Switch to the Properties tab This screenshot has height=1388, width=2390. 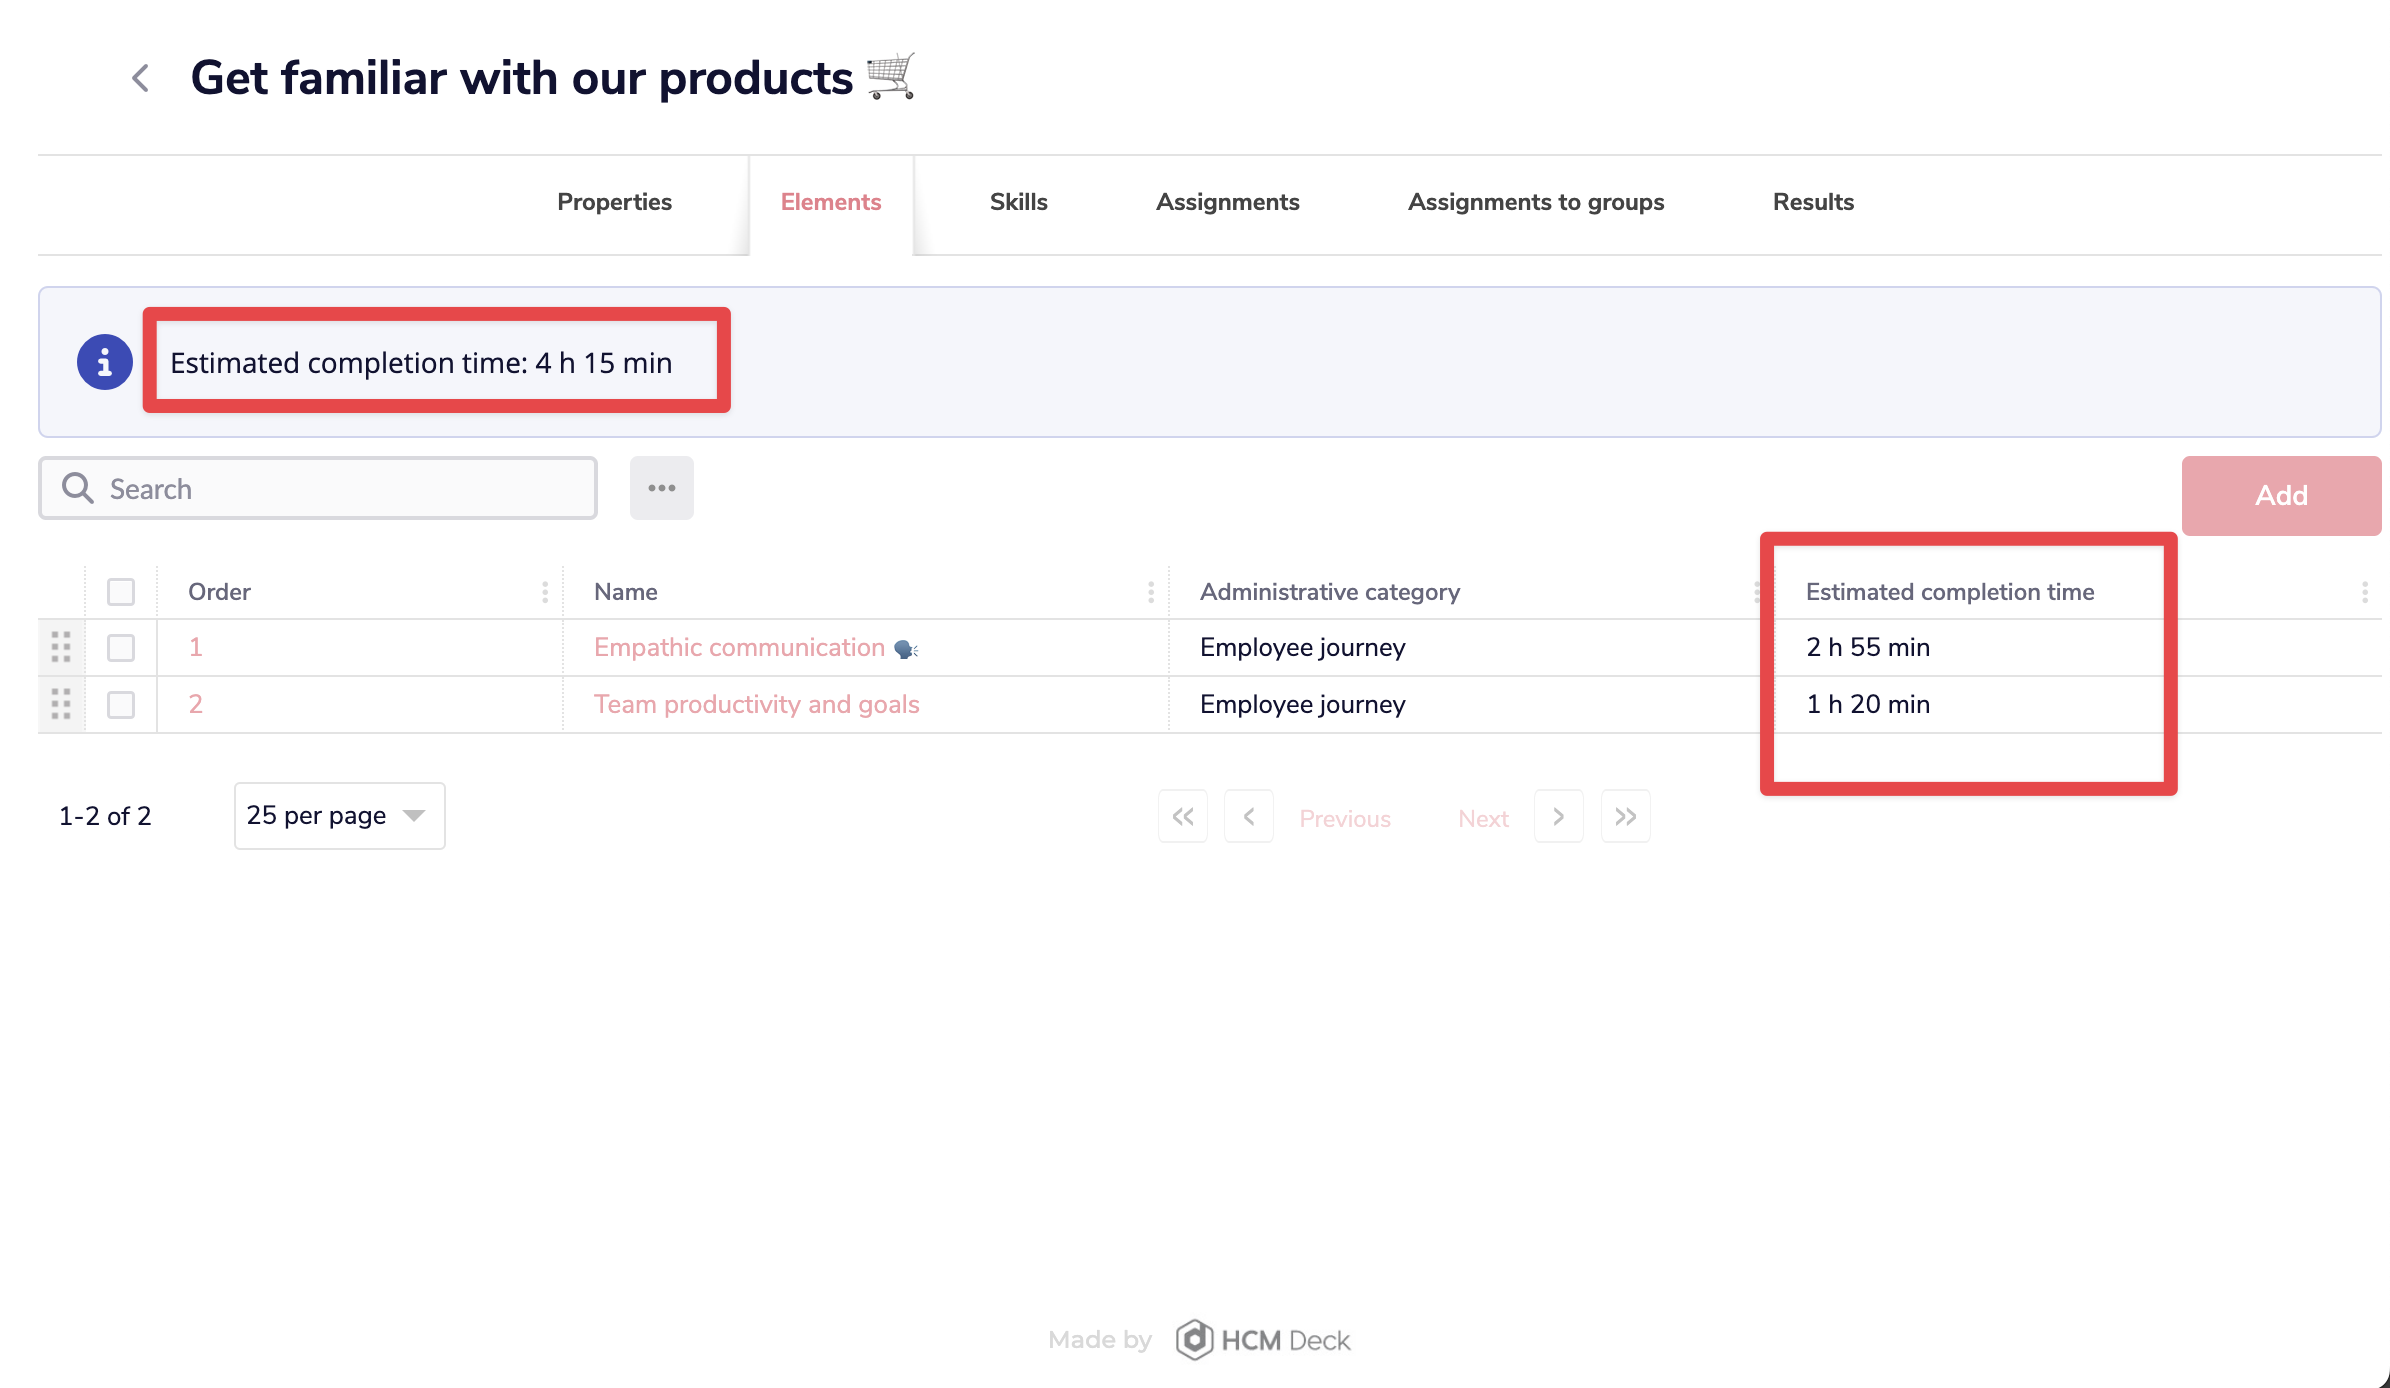[614, 202]
